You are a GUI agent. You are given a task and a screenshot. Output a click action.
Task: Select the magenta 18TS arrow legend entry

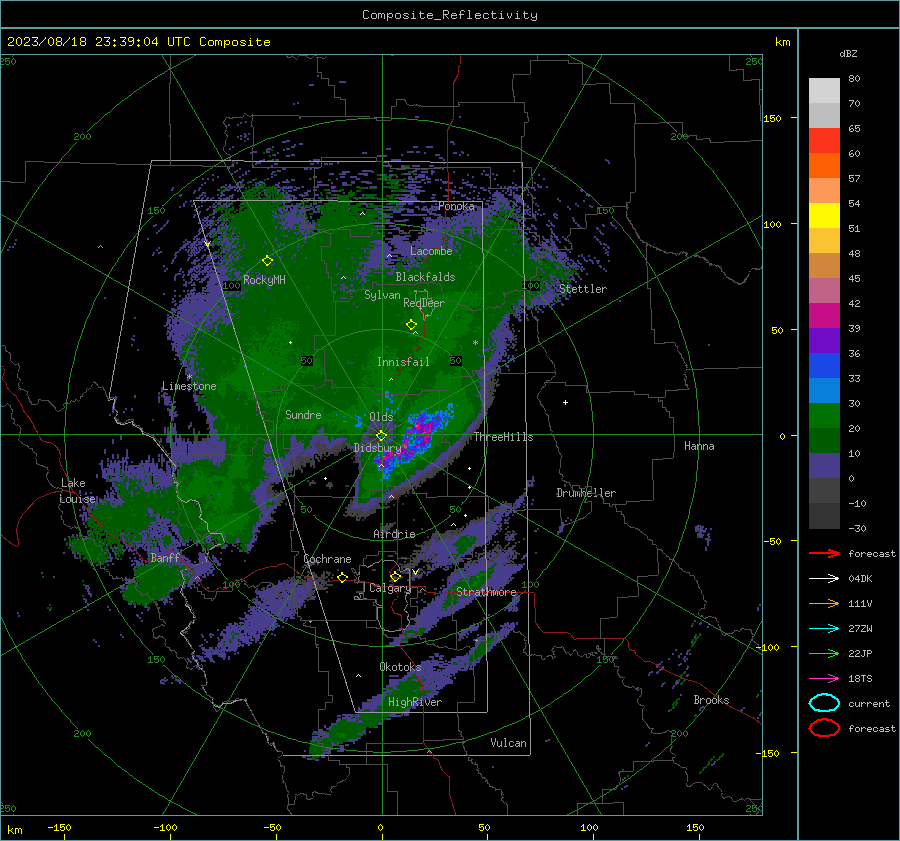point(824,679)
